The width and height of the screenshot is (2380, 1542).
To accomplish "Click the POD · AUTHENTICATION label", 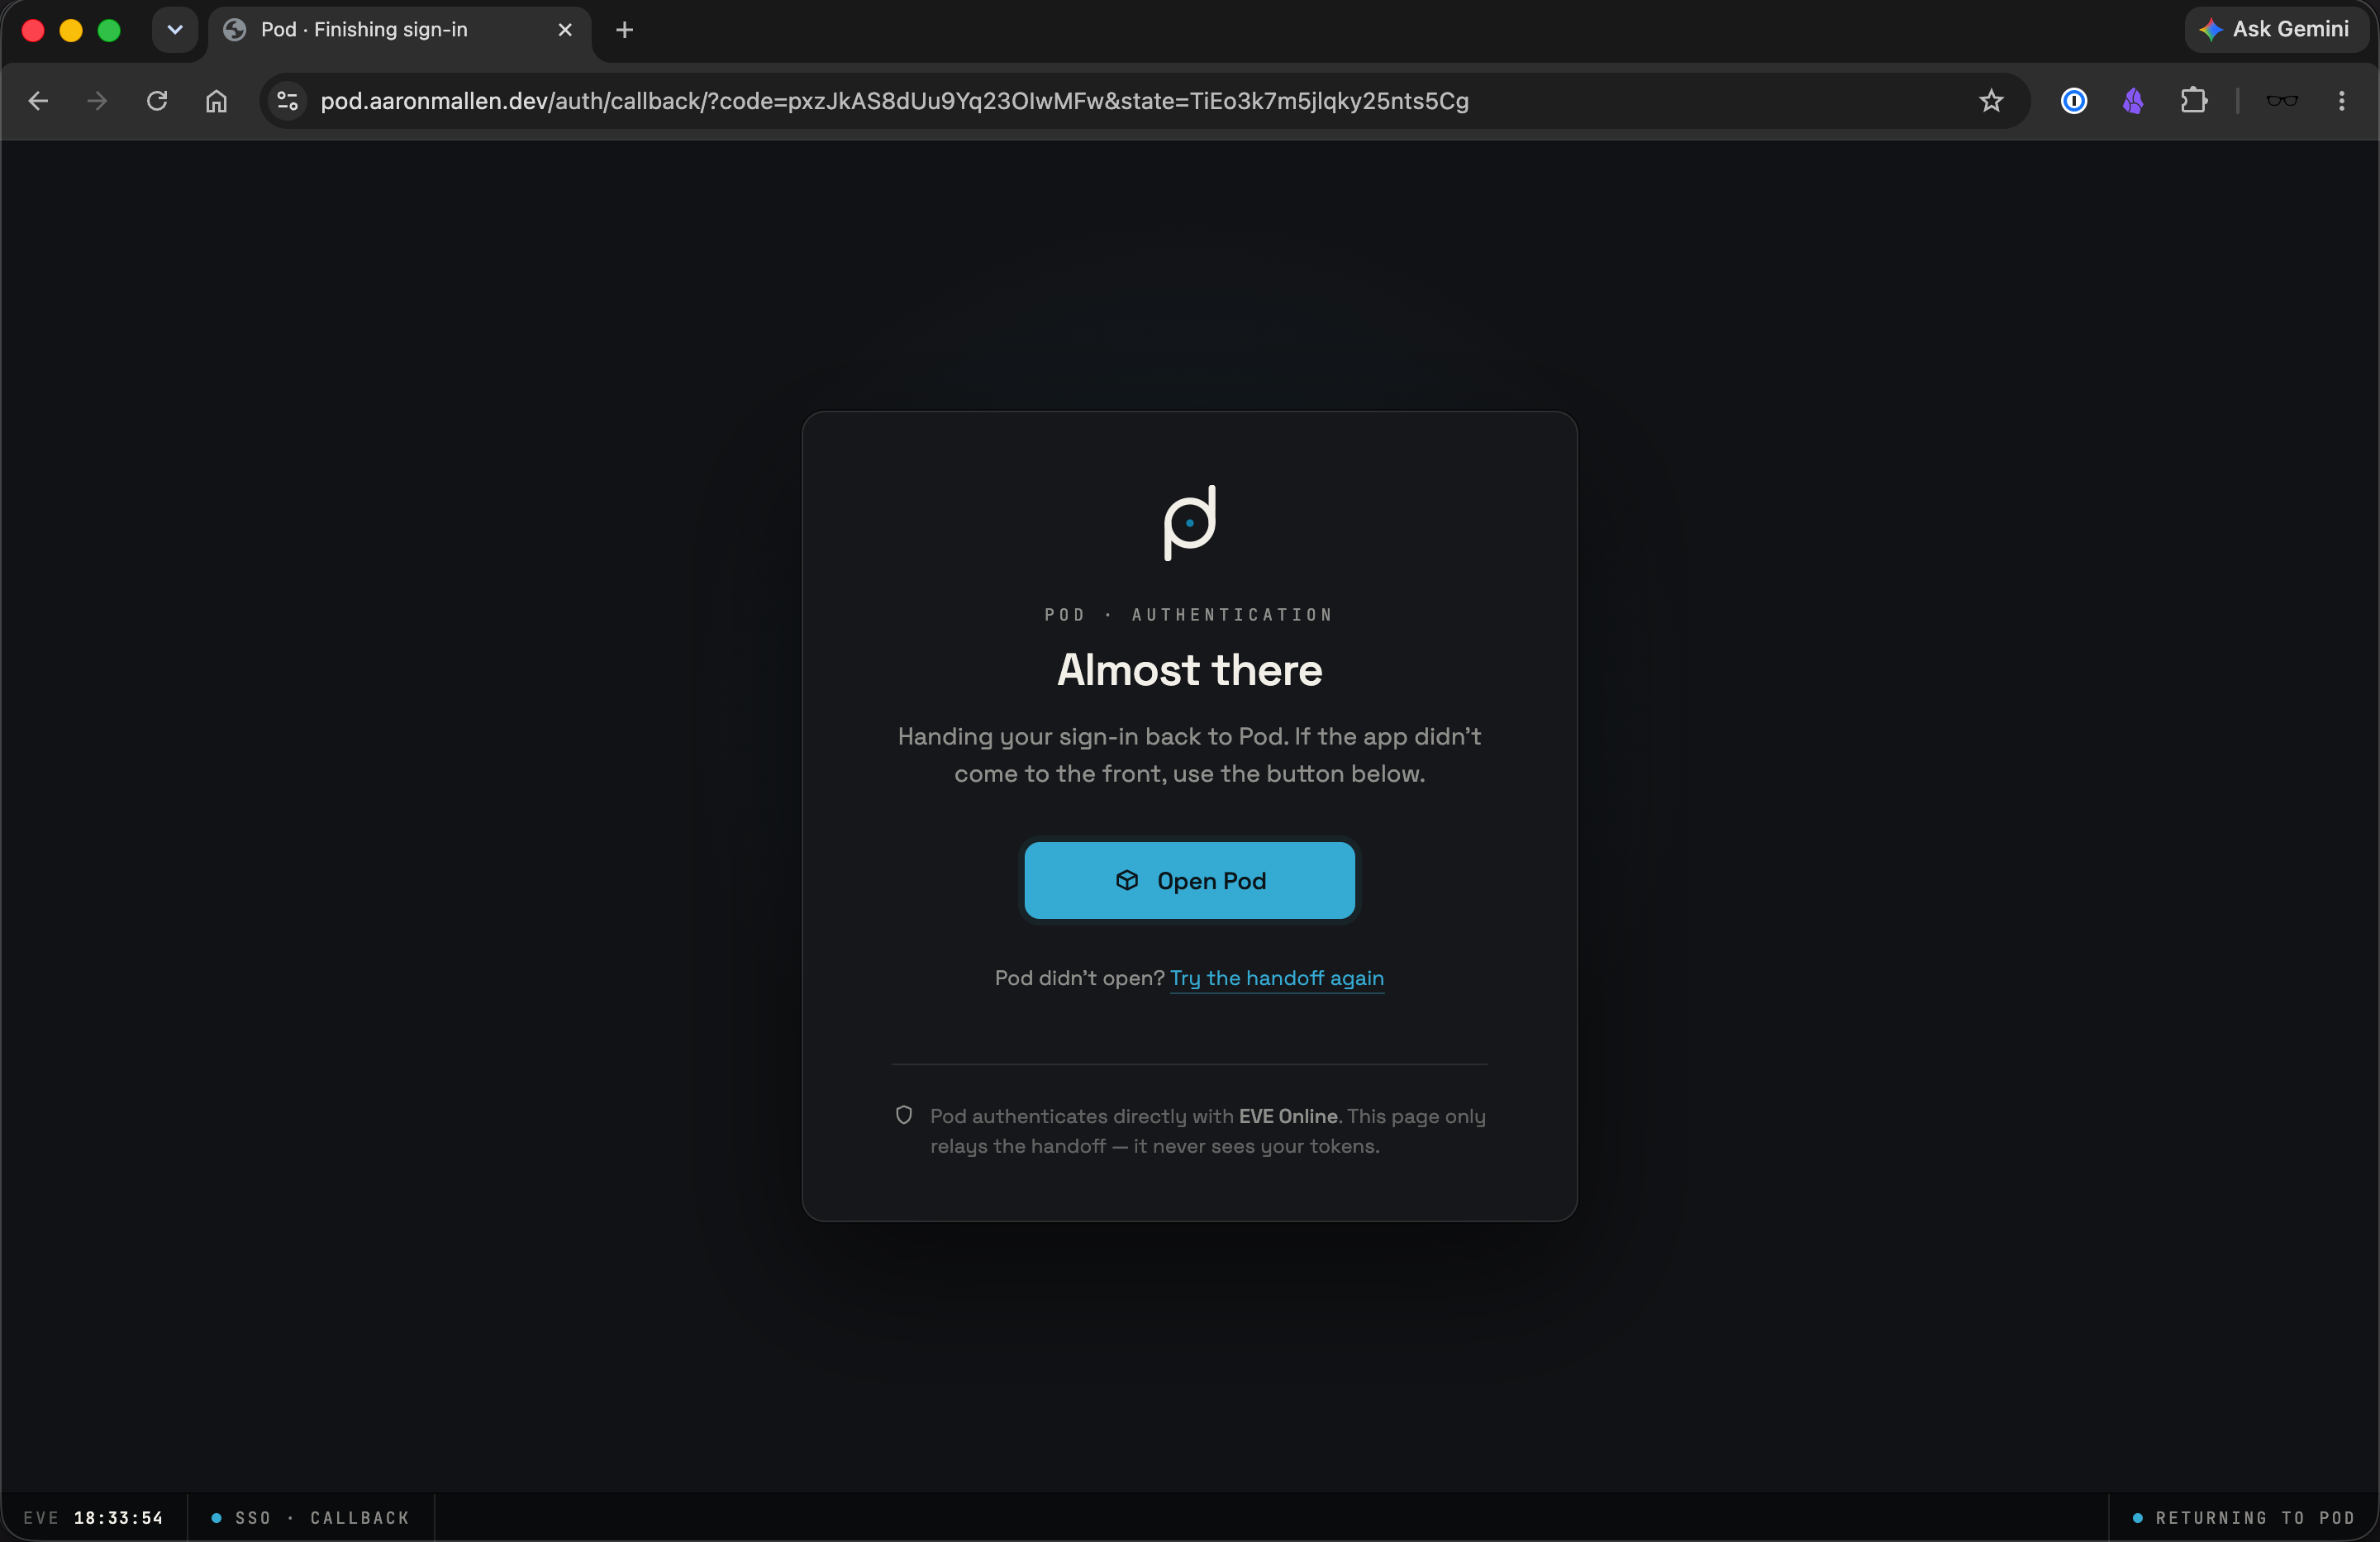I will pyautogui.click(x=1189, y=615).
